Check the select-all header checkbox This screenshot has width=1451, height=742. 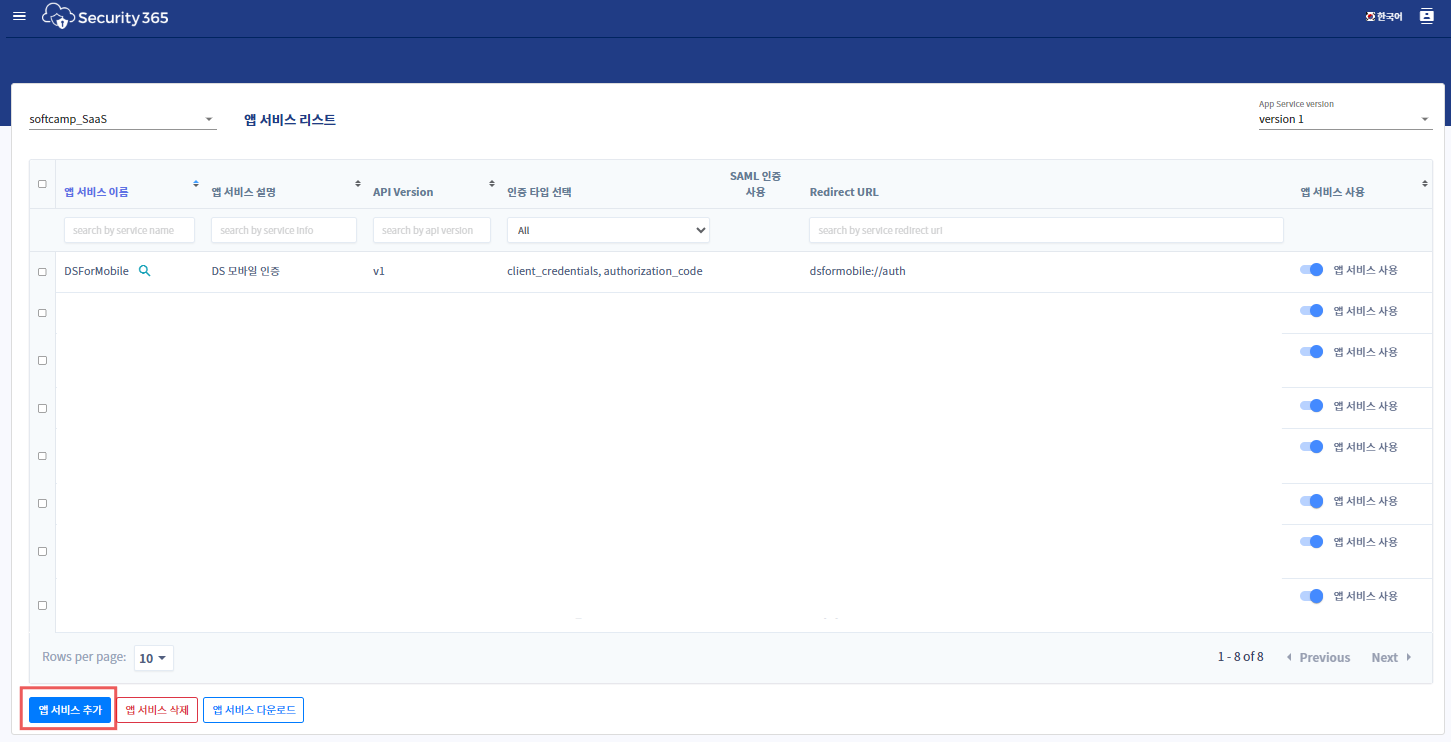coord(42,184)
